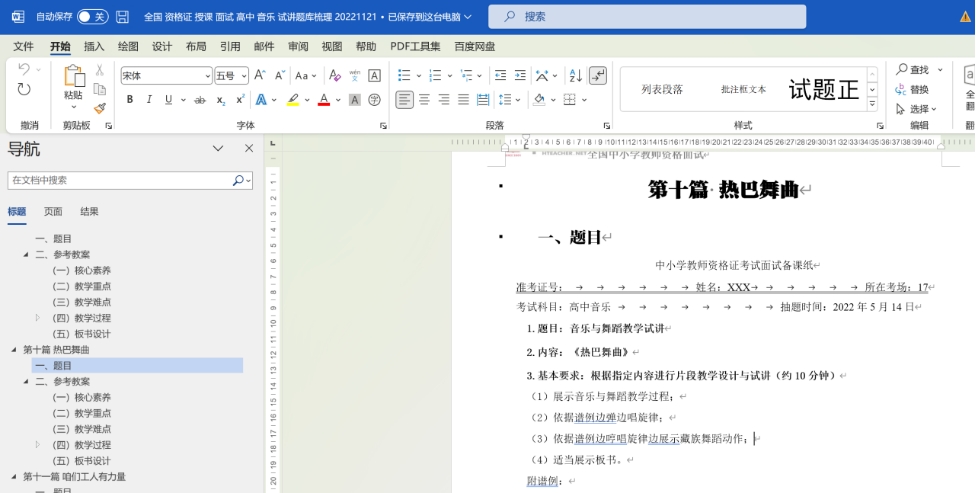Center-align the paragraph
Viewport: 976px width, 493px height.
point(425,100)
